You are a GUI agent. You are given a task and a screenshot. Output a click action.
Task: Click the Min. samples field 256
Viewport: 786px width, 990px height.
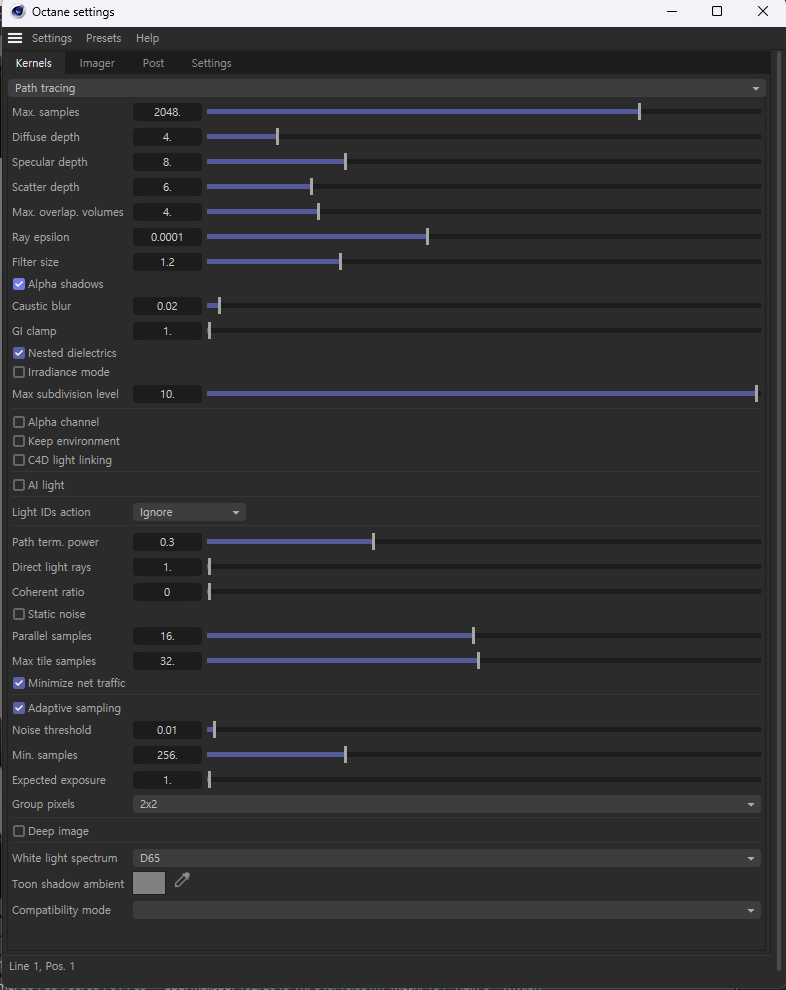[167, 755]
